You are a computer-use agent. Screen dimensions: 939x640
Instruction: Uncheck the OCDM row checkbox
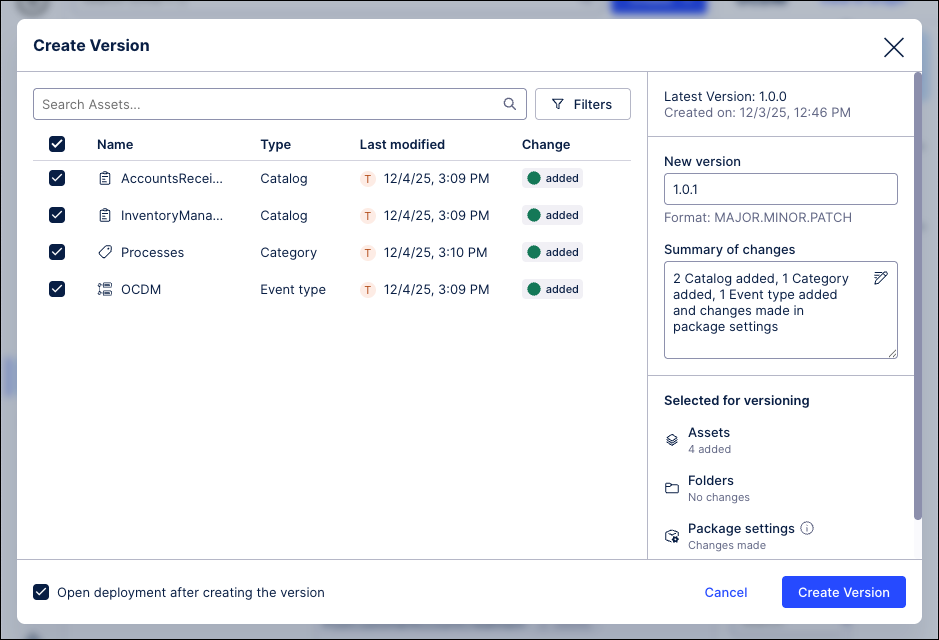(57, 289)
